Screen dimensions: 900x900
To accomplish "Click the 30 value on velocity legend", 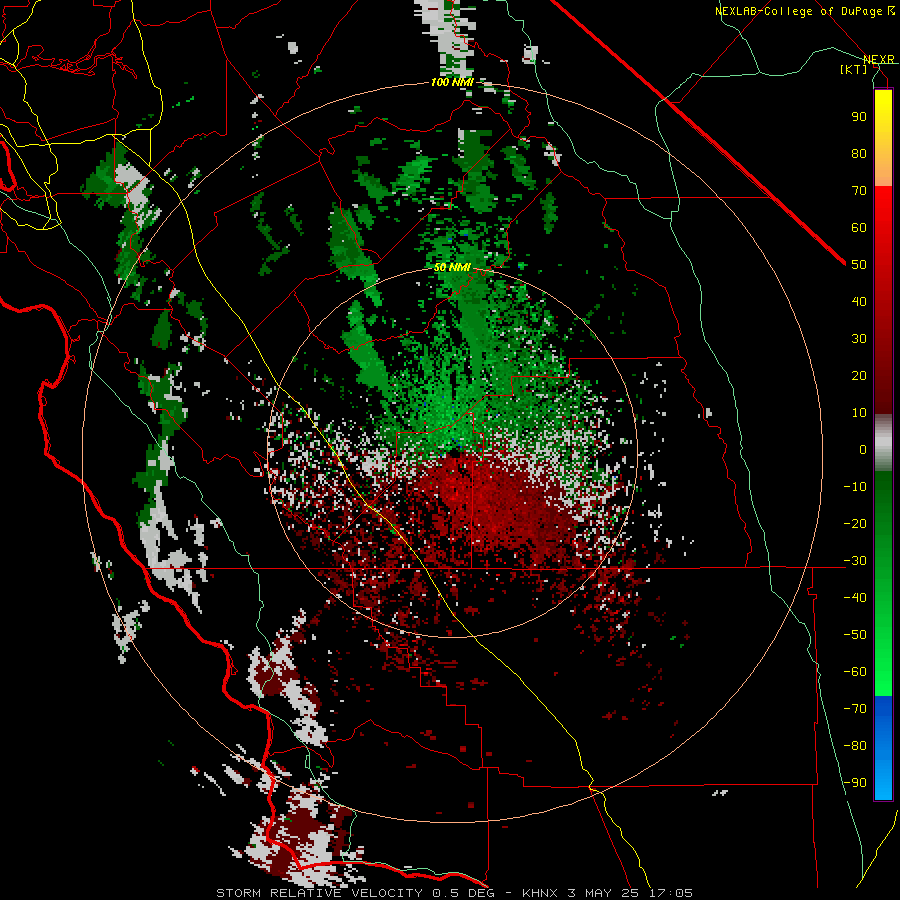I will point(859,339).
